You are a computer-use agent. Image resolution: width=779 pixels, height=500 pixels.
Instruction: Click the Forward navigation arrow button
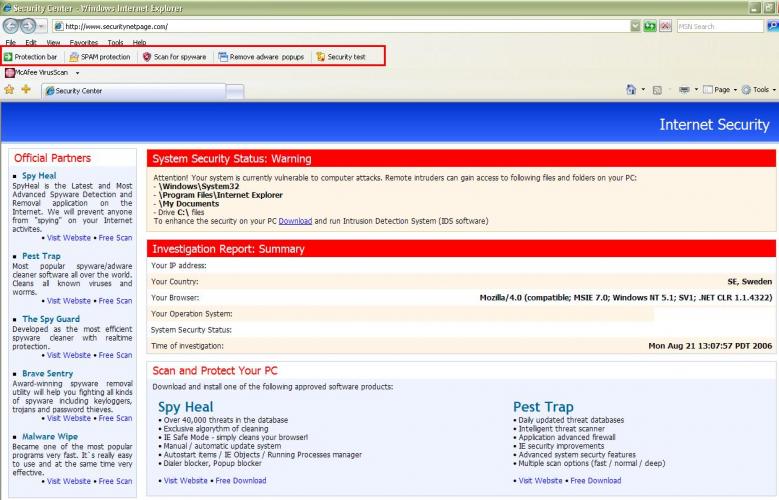coord(28,25)
